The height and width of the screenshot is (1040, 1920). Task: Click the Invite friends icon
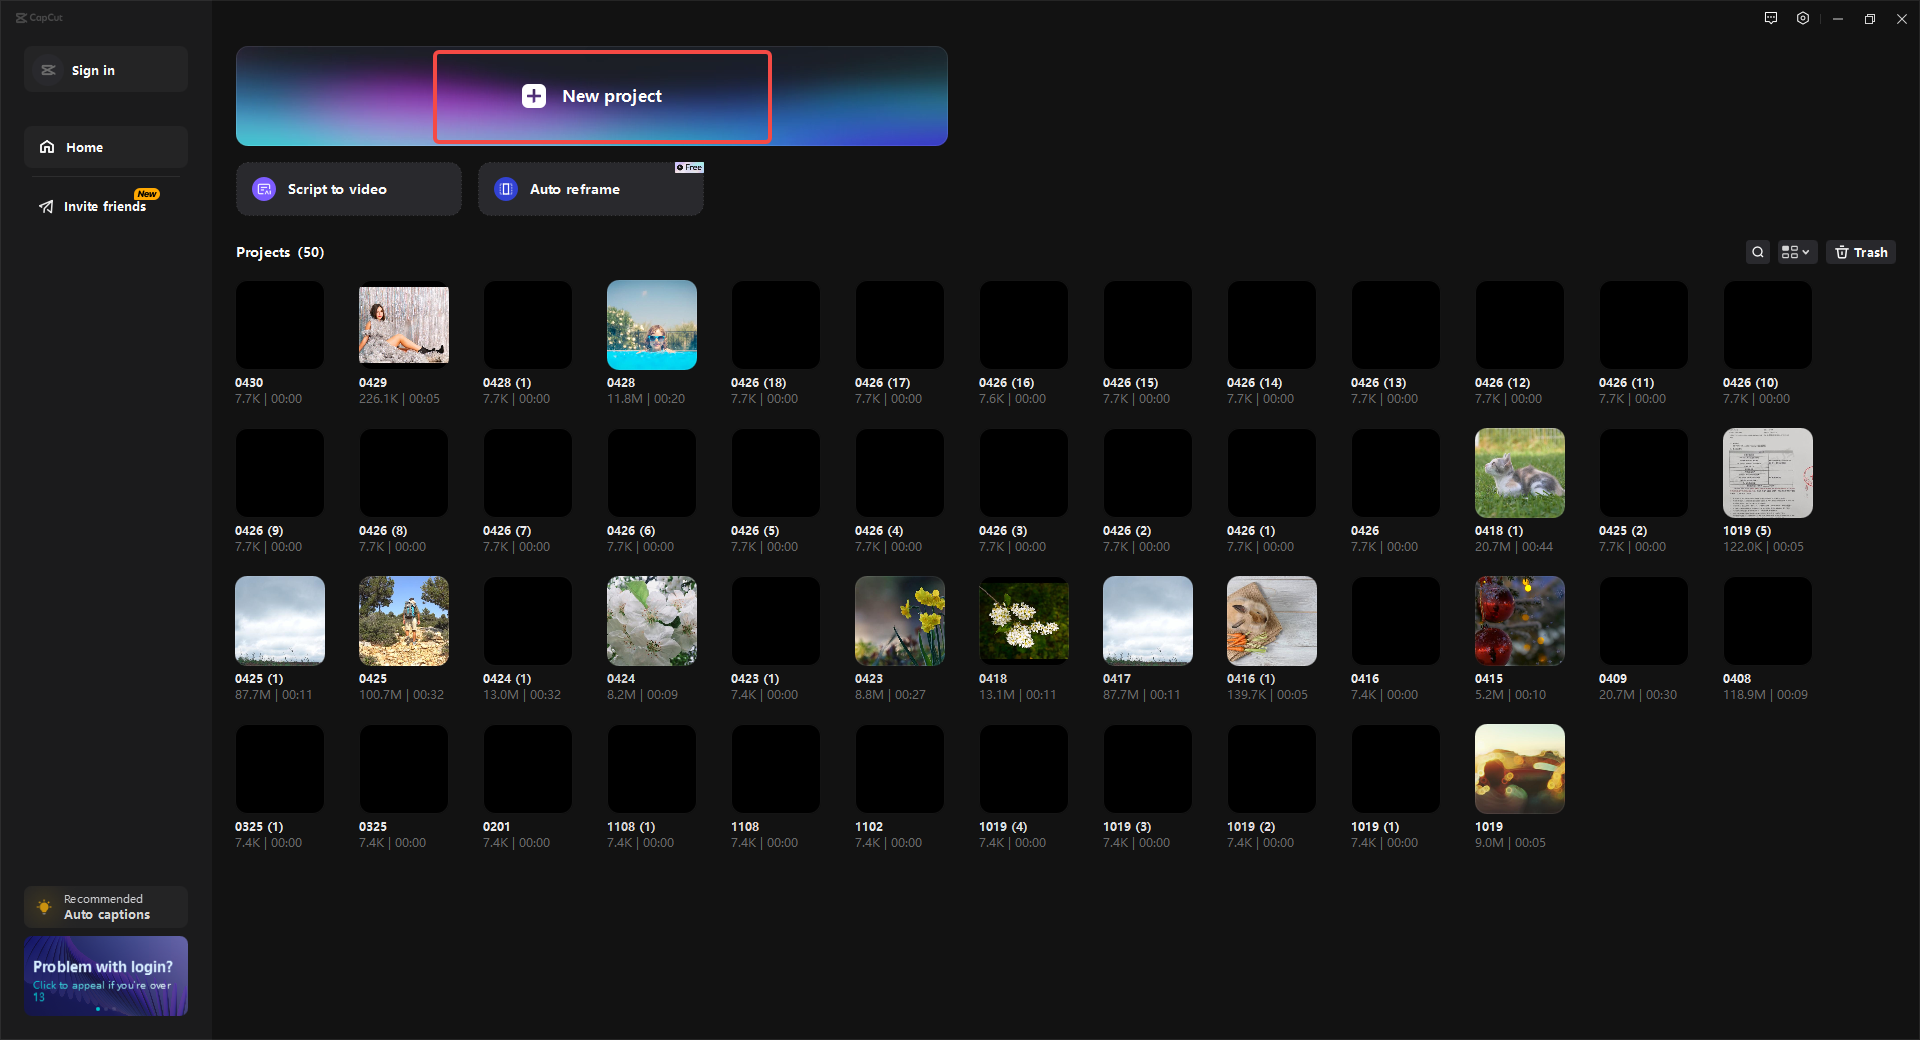[x=46, y=206]
